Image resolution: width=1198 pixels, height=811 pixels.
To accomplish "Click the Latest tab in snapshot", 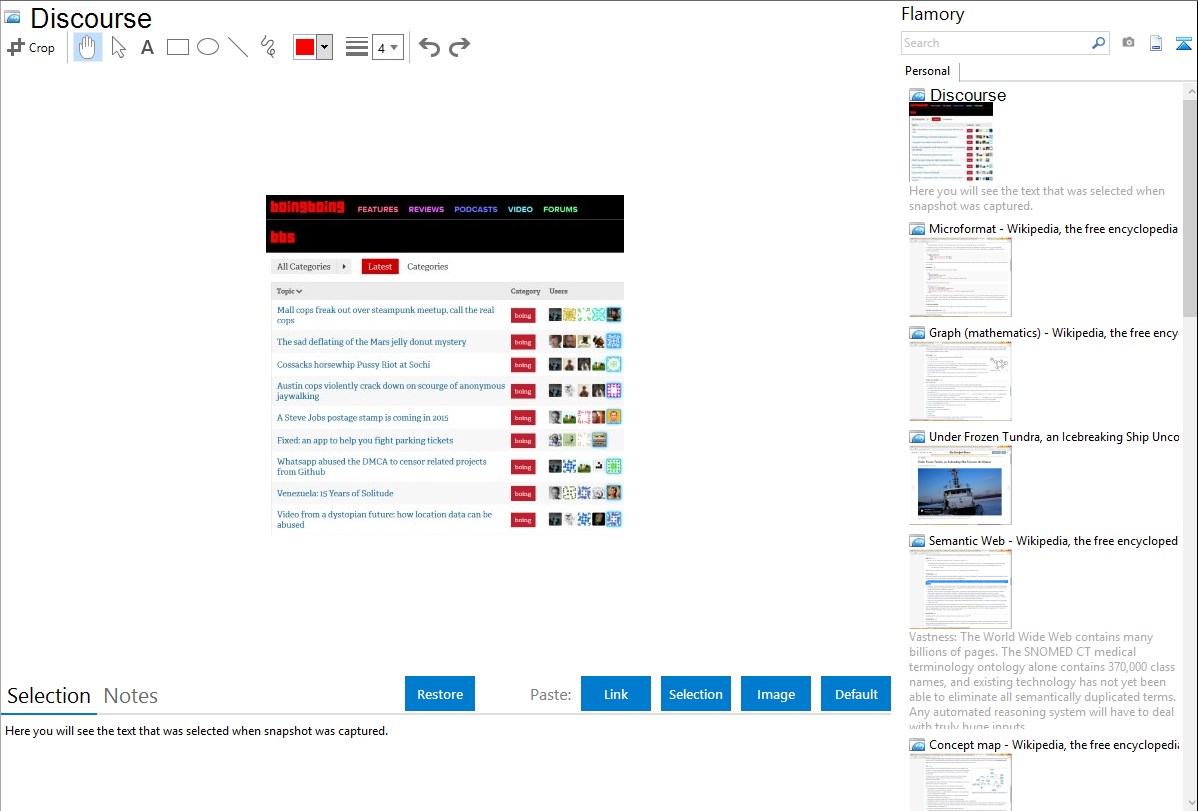I will click(x=380, y=267).
